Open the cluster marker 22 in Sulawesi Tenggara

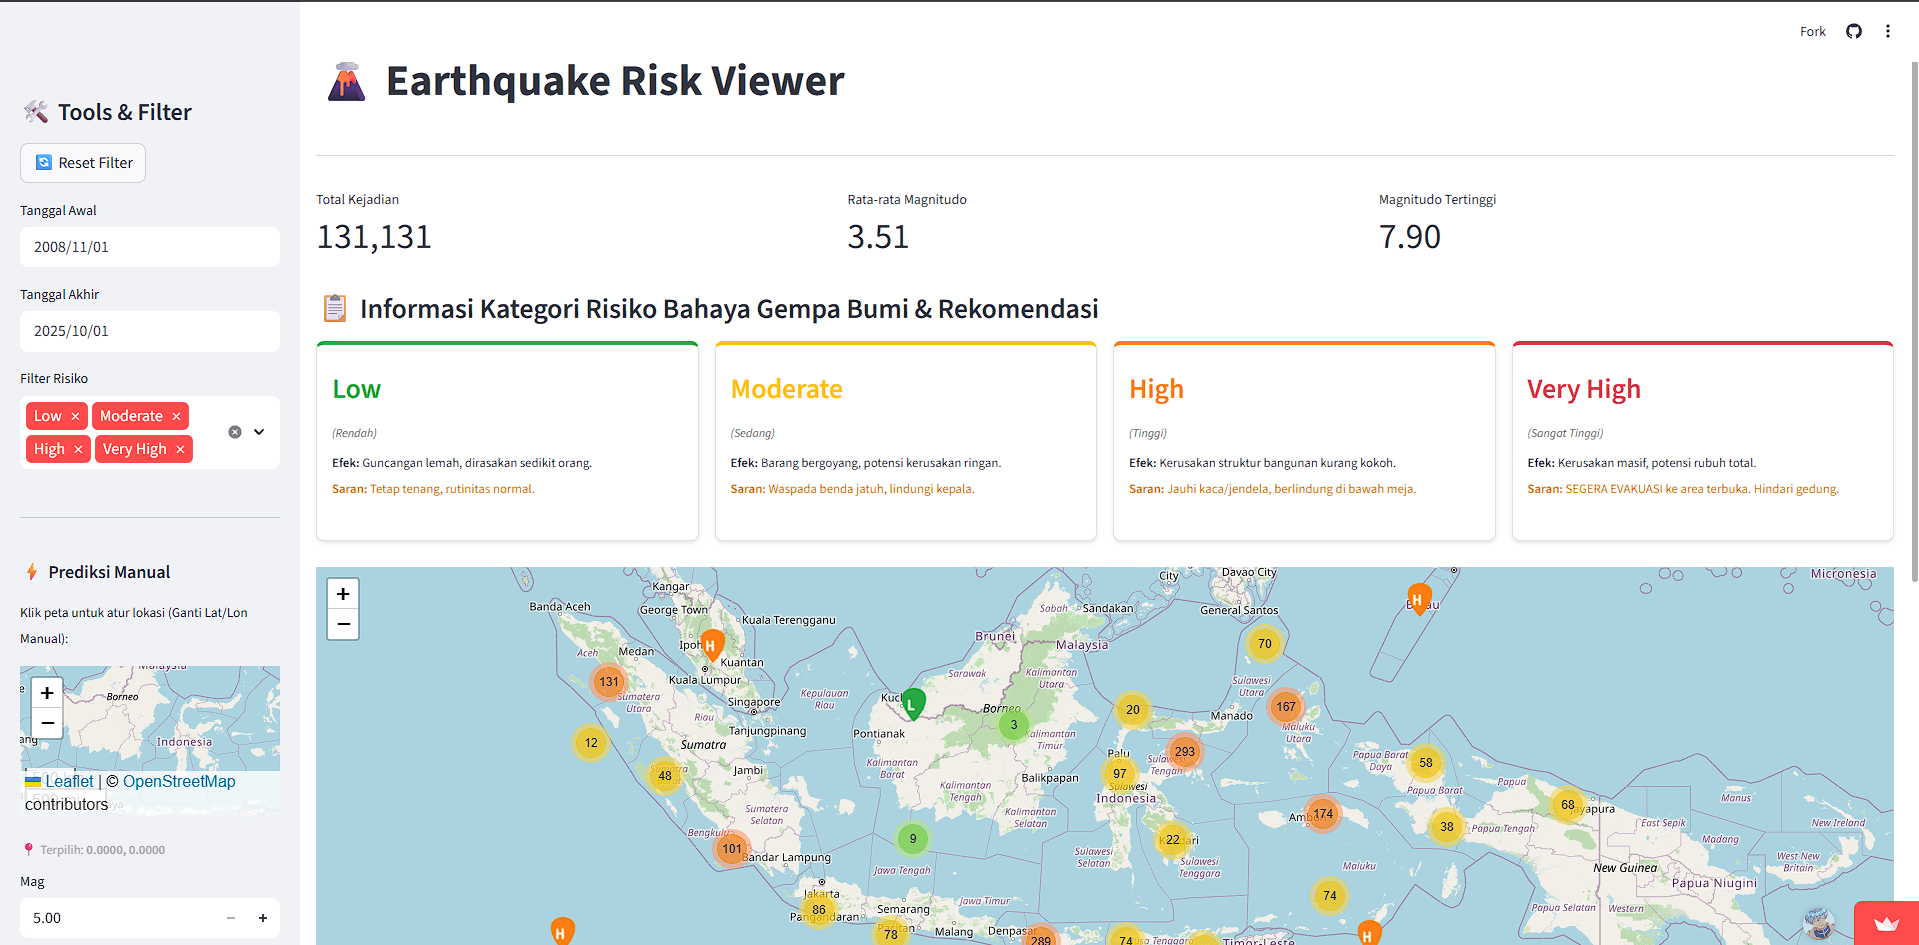tap(1173, 840)
